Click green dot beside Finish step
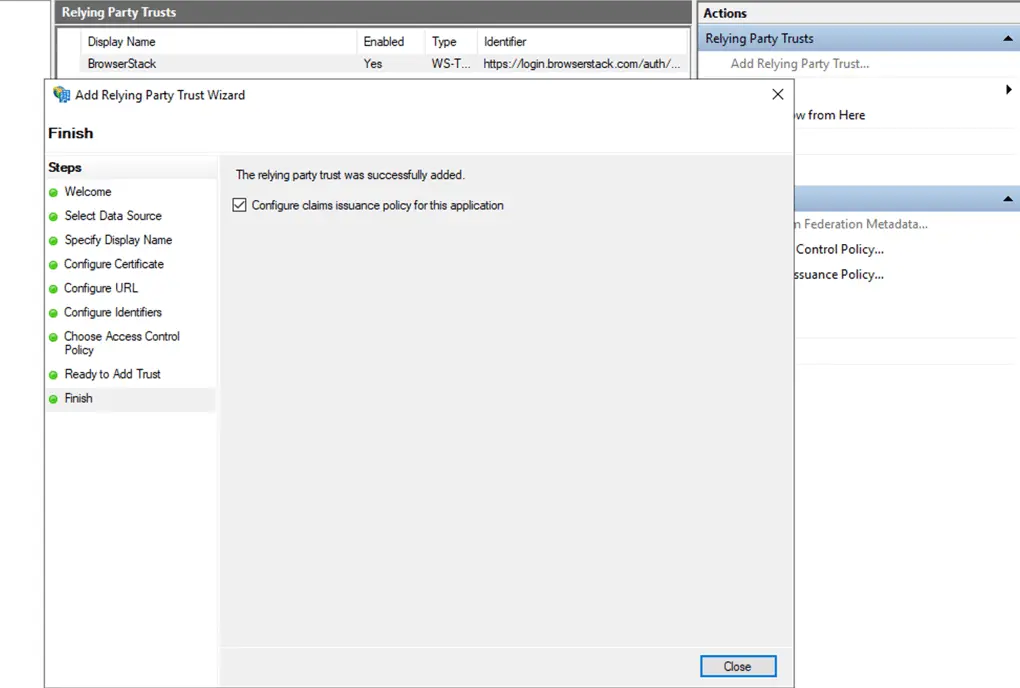 click(x=53, y=399)
